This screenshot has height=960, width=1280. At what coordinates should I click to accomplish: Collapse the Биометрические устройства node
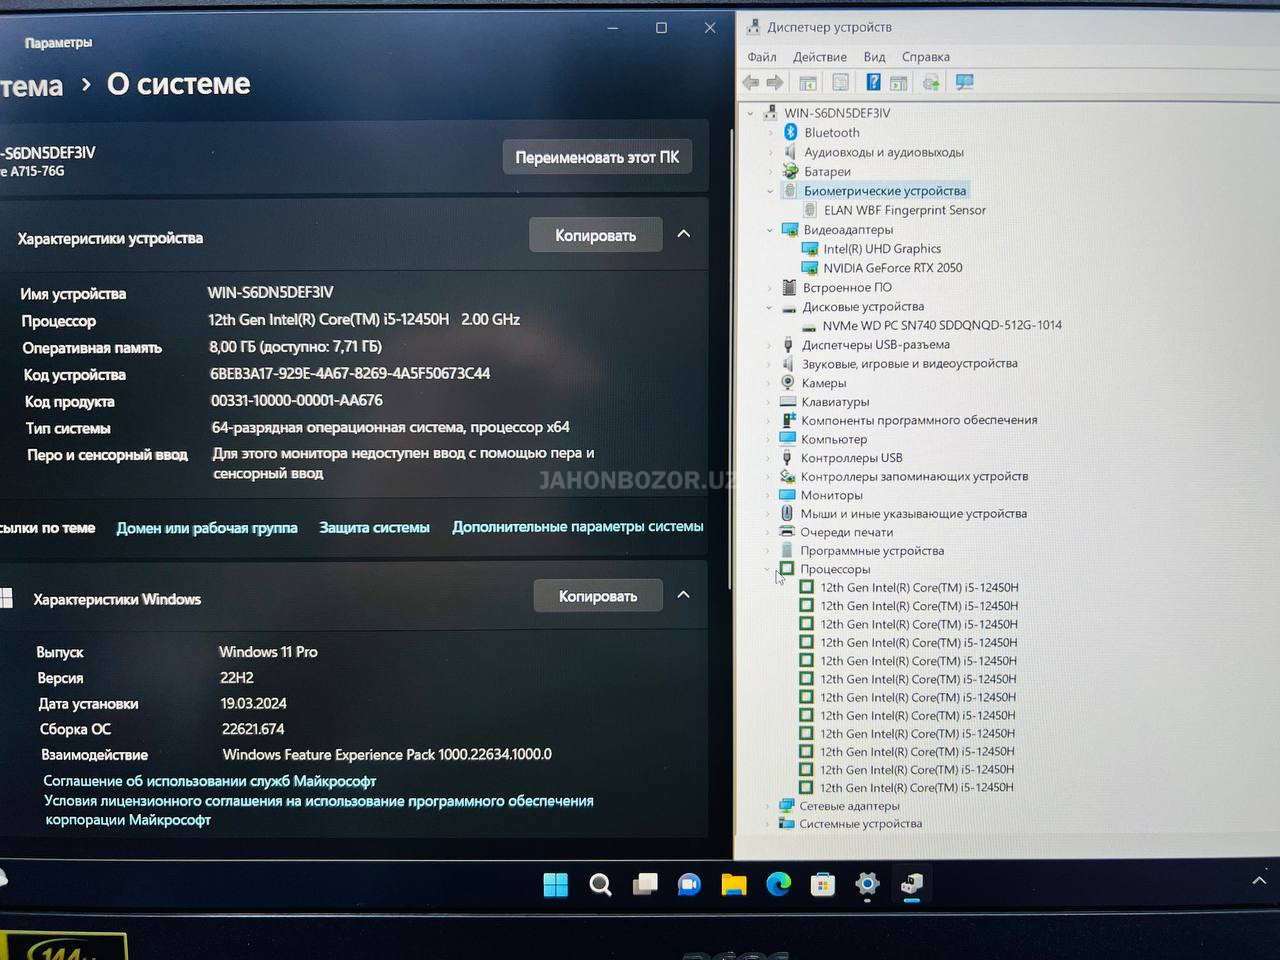point(770,191)
